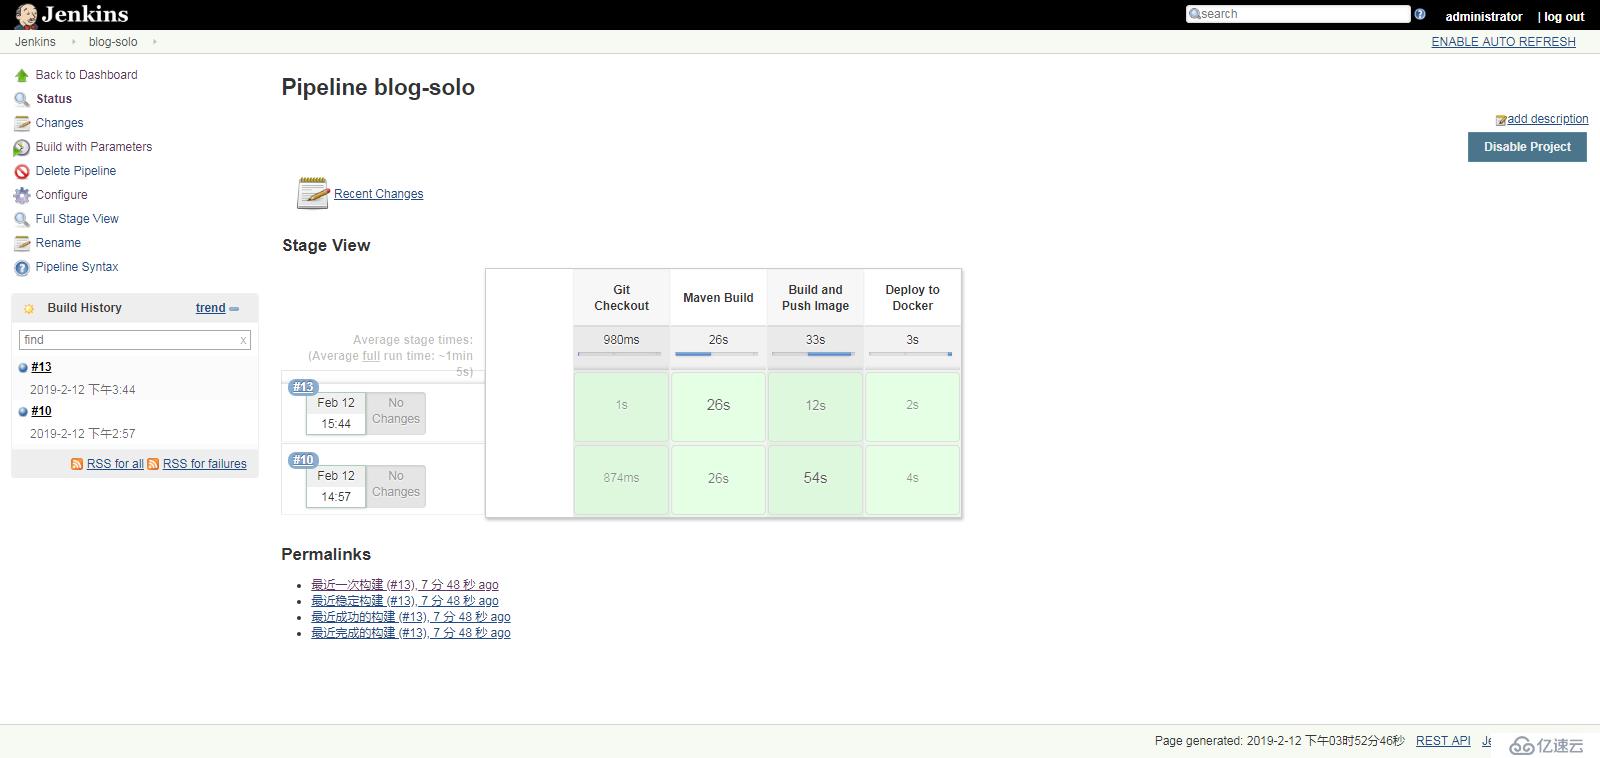1600x758 pixels.
Task: Click the Full Stage View magnifier icon
Action: click(22, 219)
